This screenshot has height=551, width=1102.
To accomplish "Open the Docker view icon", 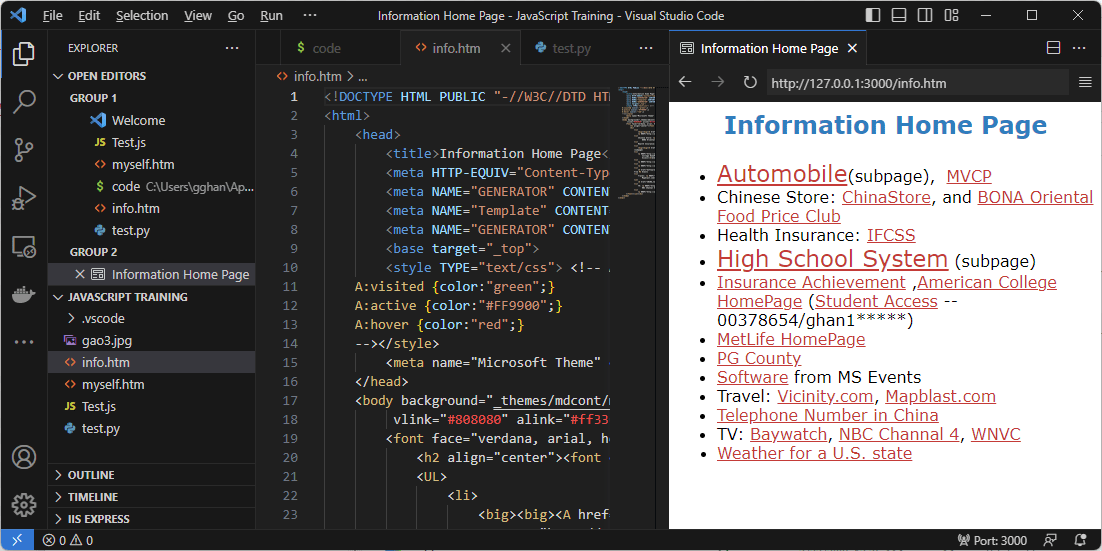I will 24,294.
